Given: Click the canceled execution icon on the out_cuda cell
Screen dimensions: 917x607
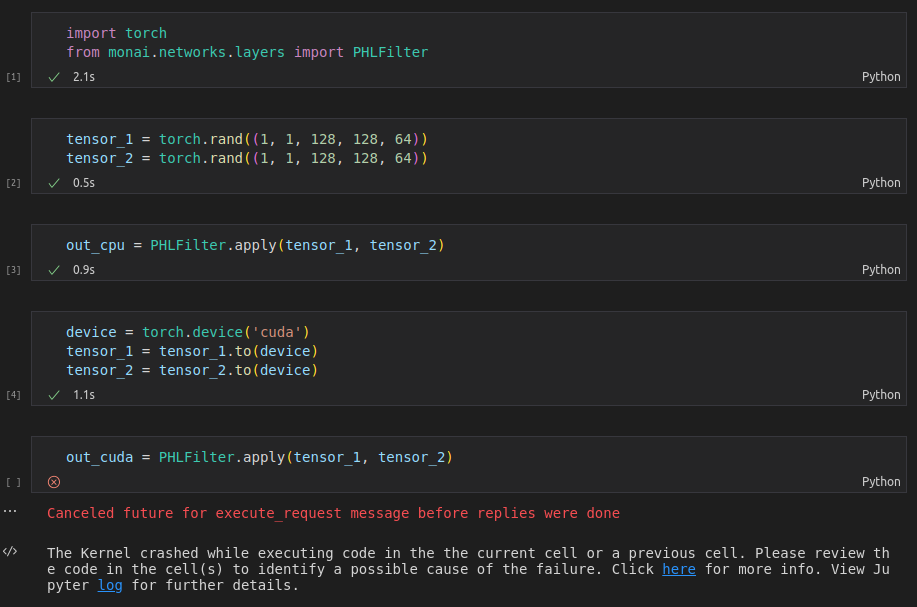Looking at the screenshot, I should (54, 482).
